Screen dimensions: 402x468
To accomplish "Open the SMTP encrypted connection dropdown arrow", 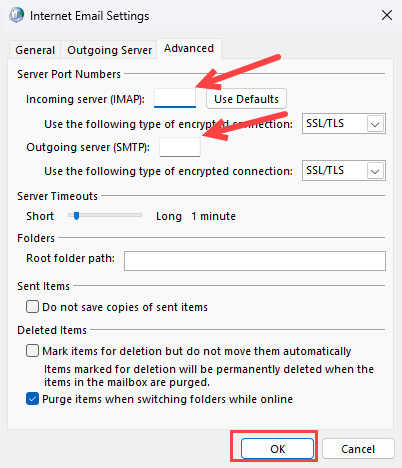I will click(375, 171).
